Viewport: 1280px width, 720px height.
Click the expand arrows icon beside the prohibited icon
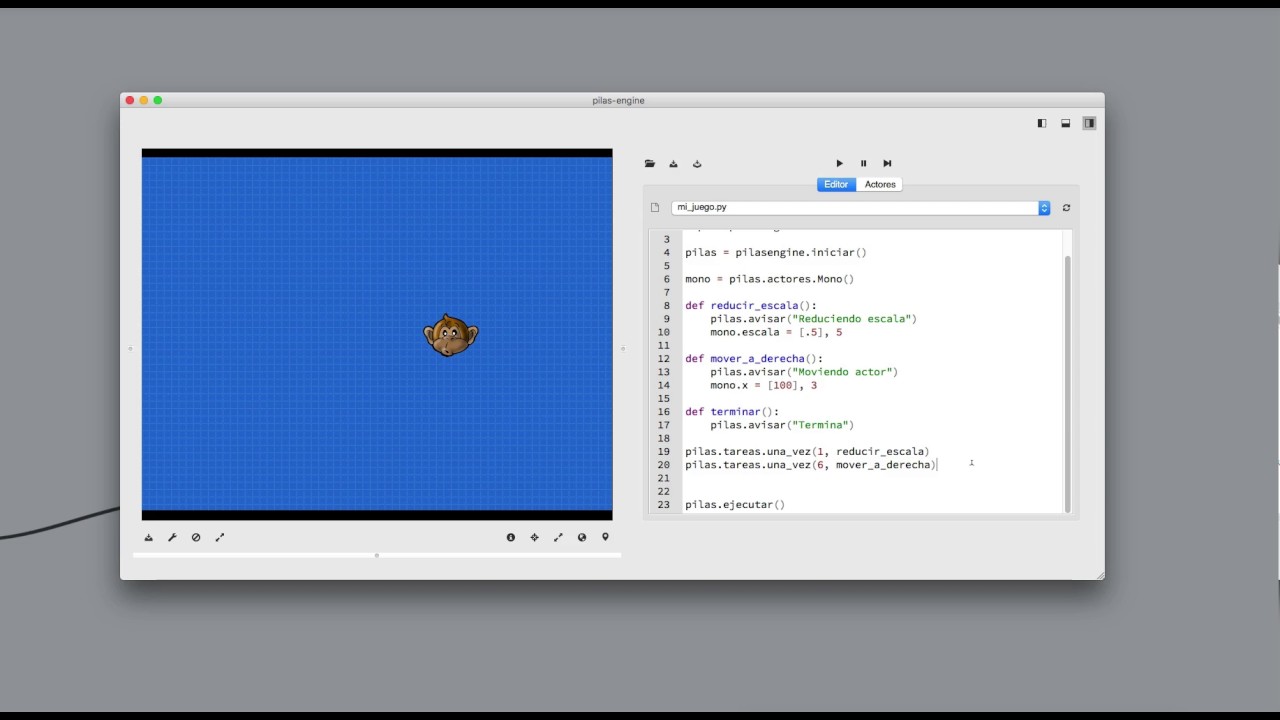tap(220, 537)
